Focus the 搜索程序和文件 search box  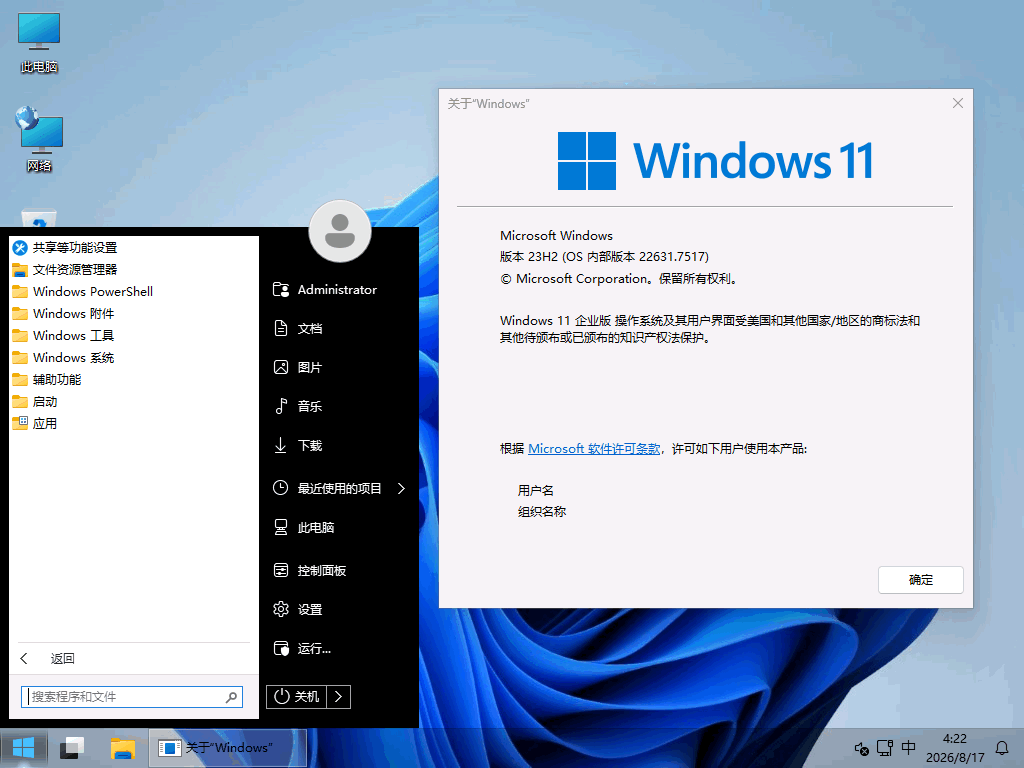pyautogui.click(x=132, y=697)
